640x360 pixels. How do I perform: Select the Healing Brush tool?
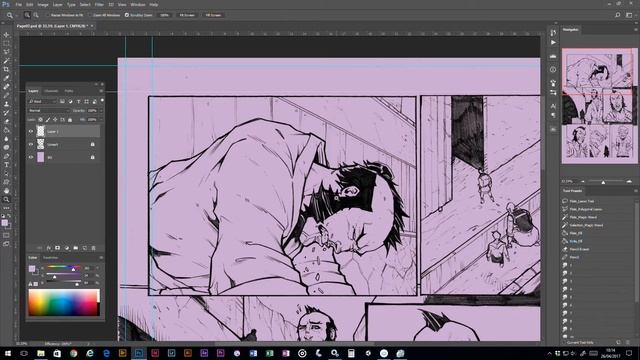click(x=6, y=87)
